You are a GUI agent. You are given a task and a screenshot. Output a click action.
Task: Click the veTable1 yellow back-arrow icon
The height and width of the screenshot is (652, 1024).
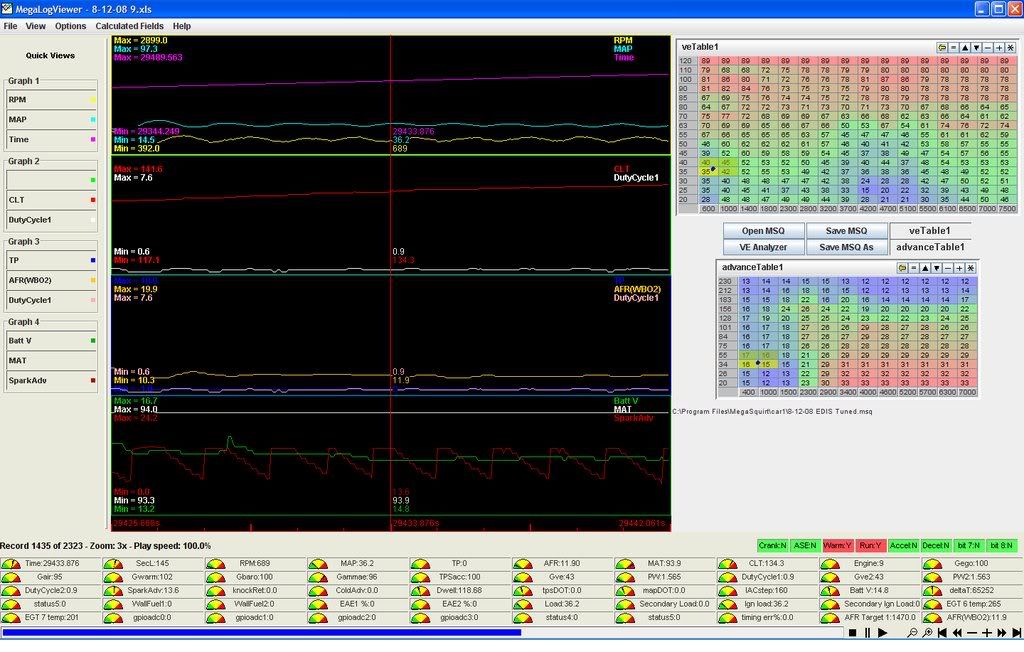point(942,47)
